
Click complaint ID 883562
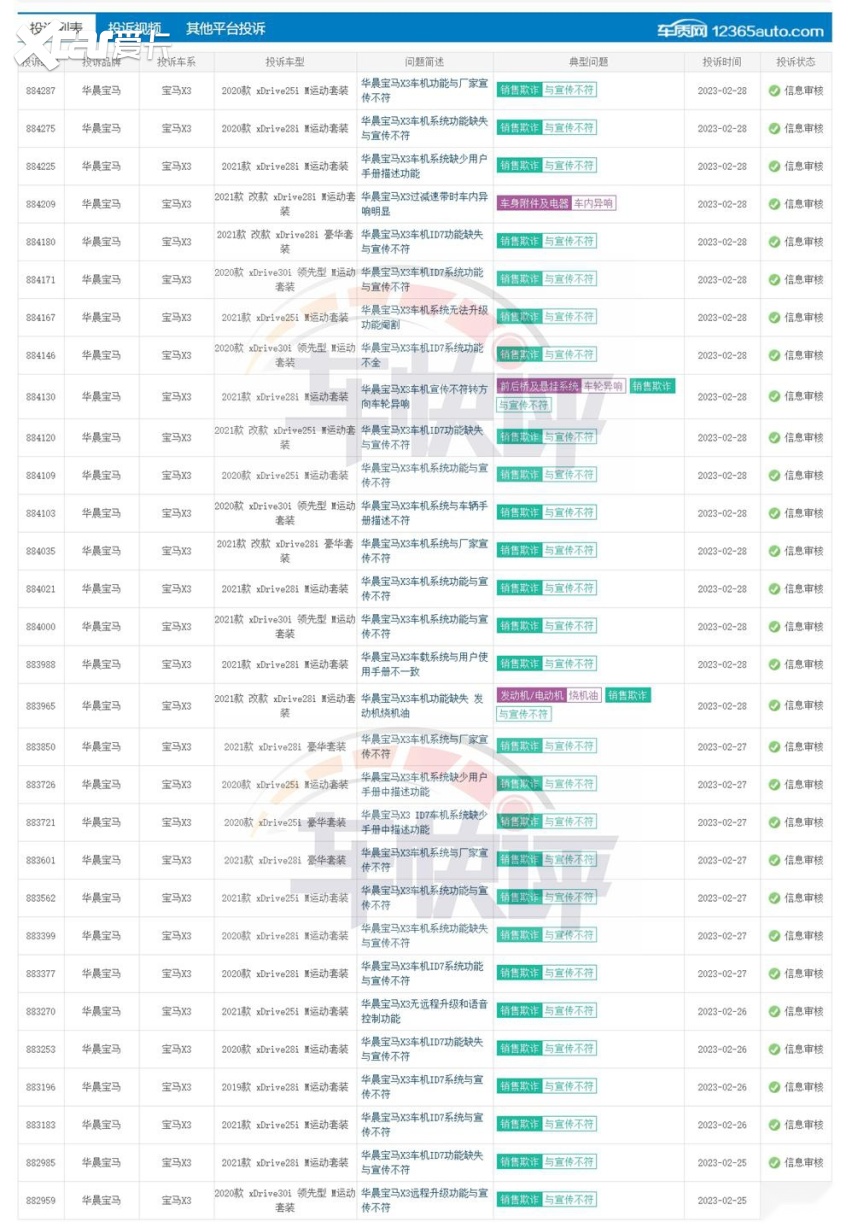coord(41,898)
